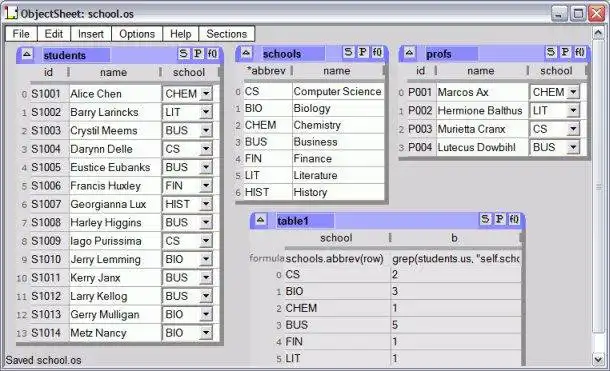Select the grep formula cell in column b
The height and width of the screenshot is (371, 610).
click(456, 259)
